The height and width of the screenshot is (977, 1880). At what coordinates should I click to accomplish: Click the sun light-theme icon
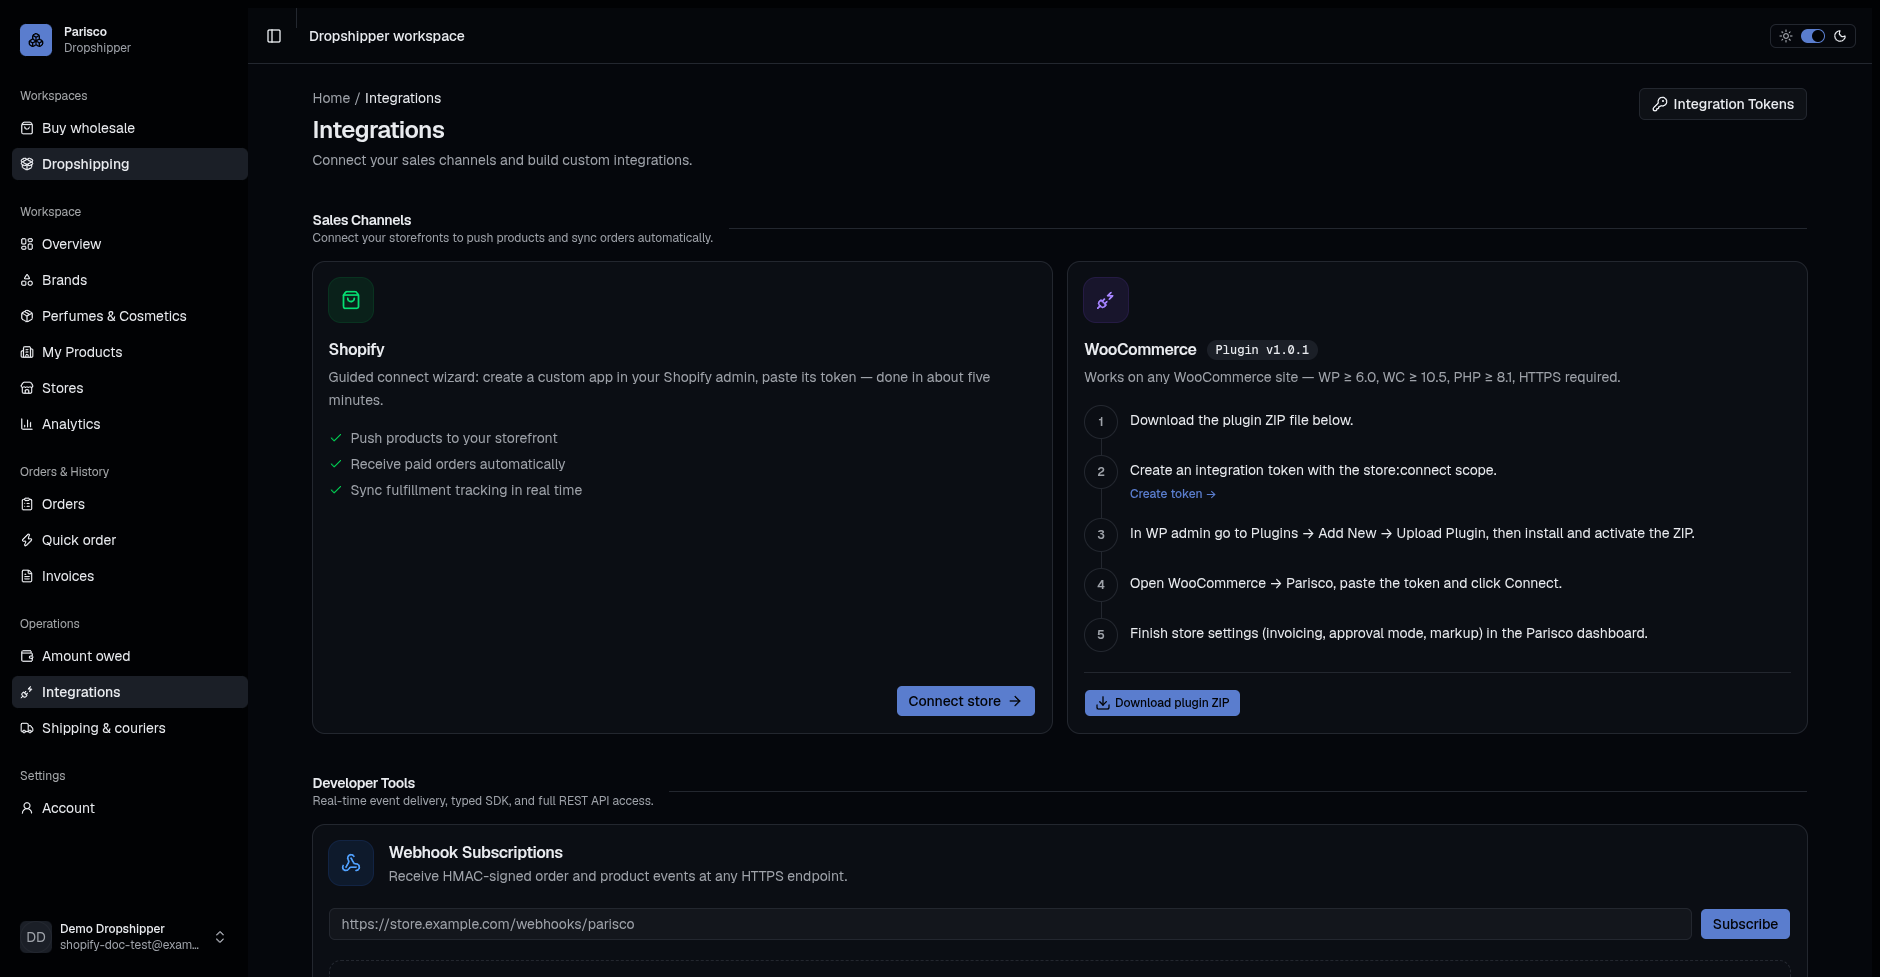[1786, 36]
